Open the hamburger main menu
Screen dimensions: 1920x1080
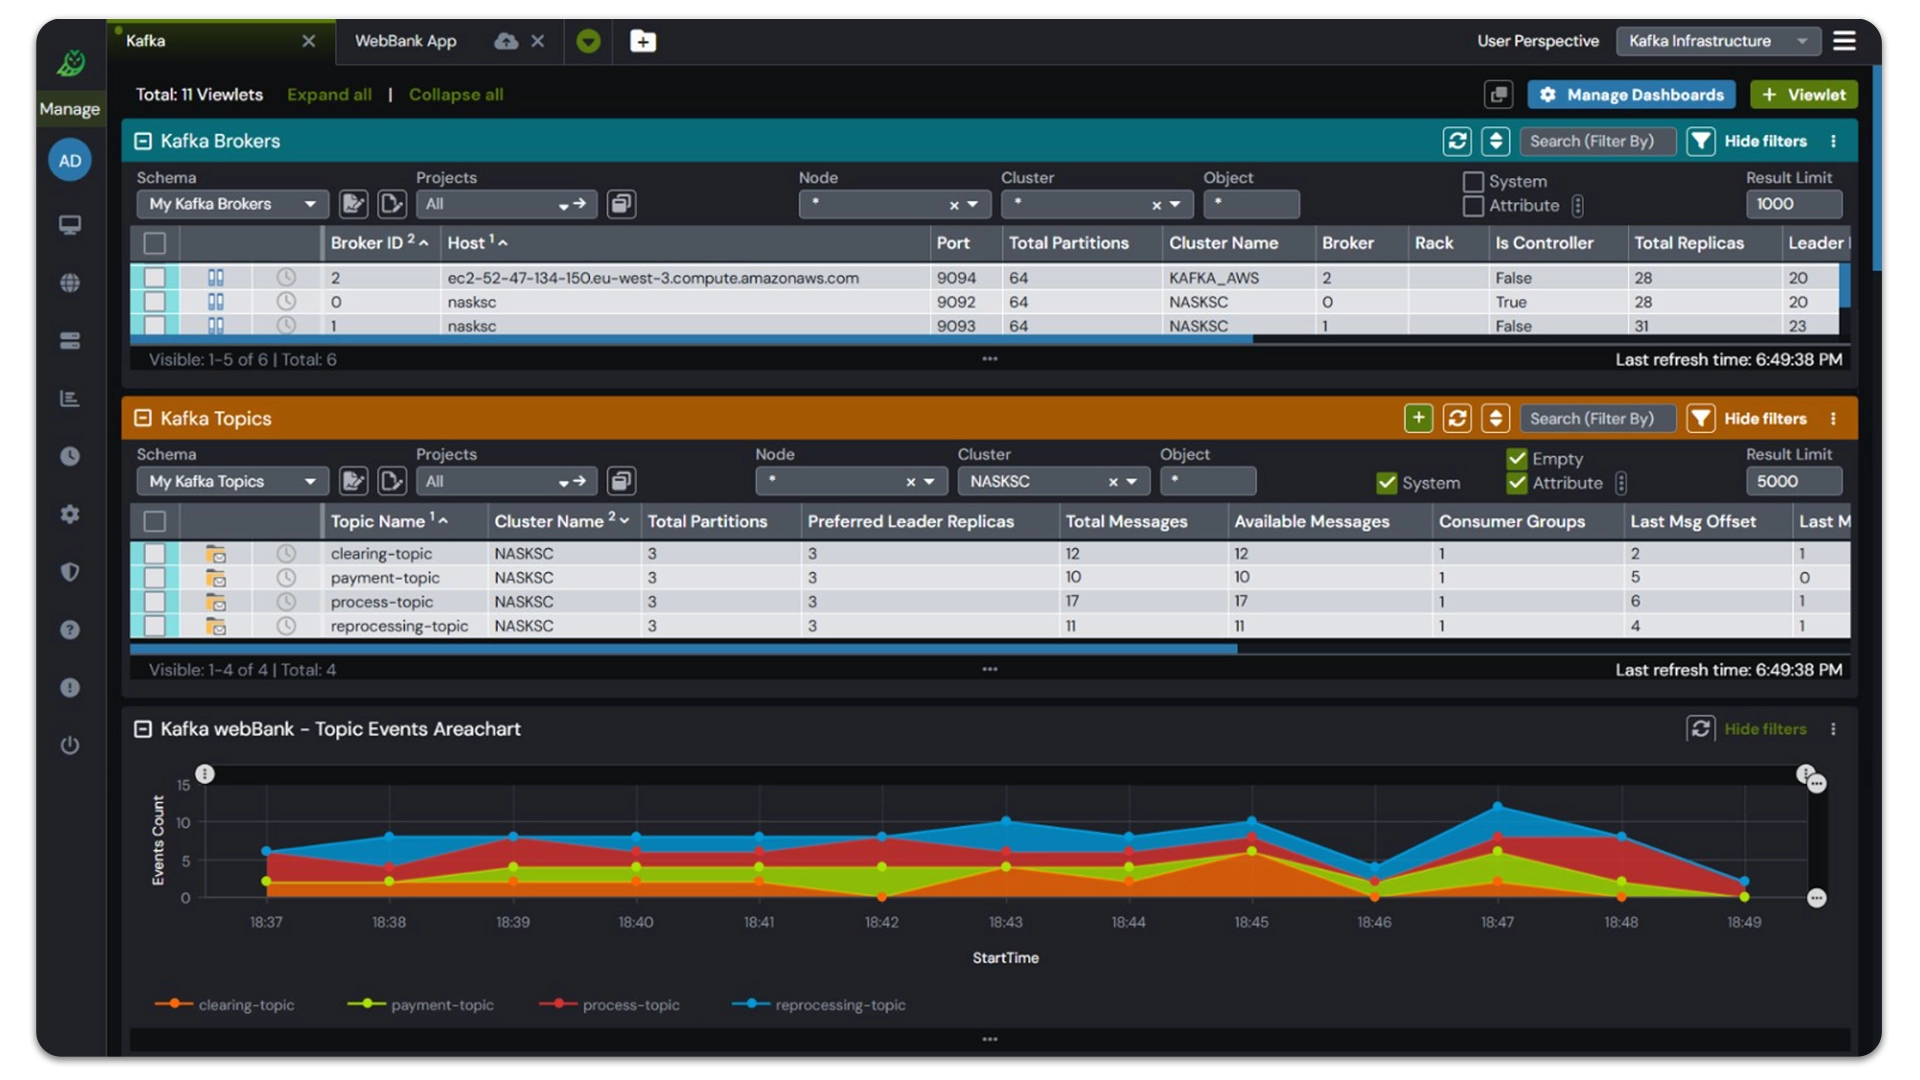click(1845, 41)
